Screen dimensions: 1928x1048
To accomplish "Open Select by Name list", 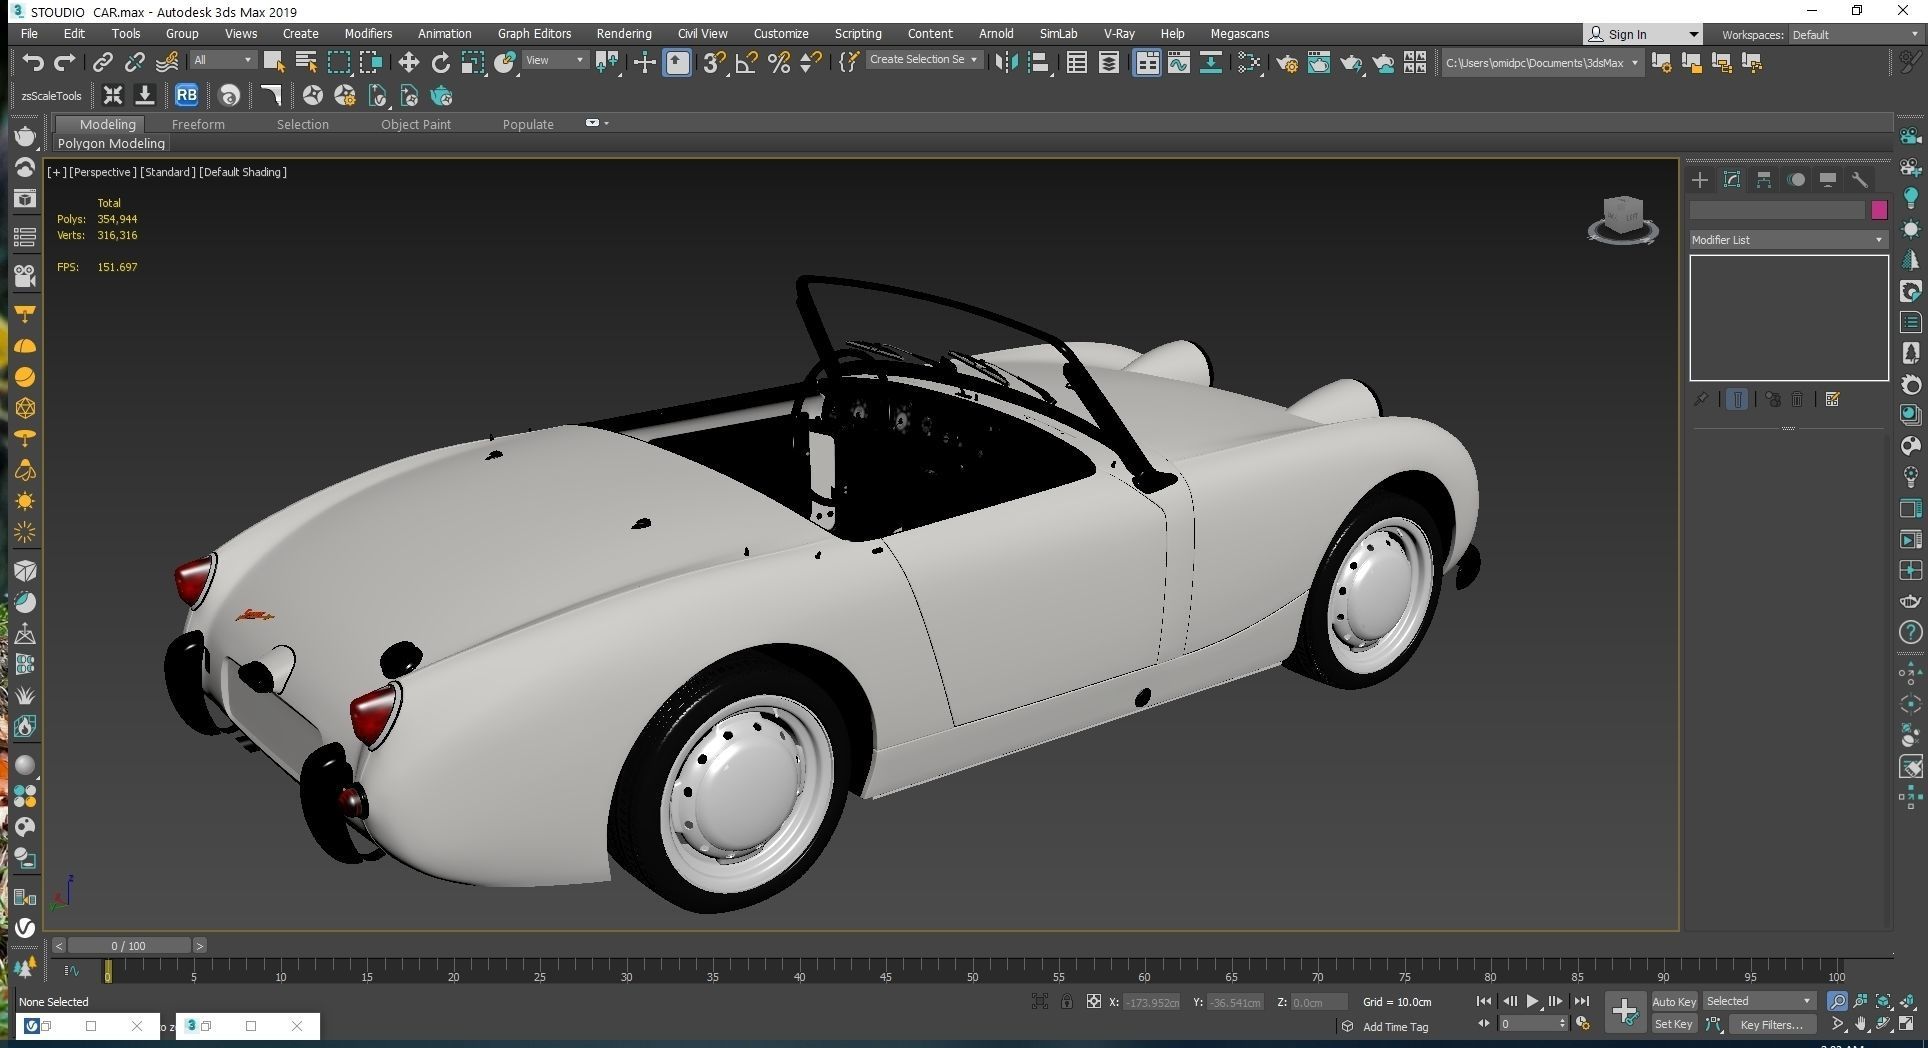I will 306,63.
